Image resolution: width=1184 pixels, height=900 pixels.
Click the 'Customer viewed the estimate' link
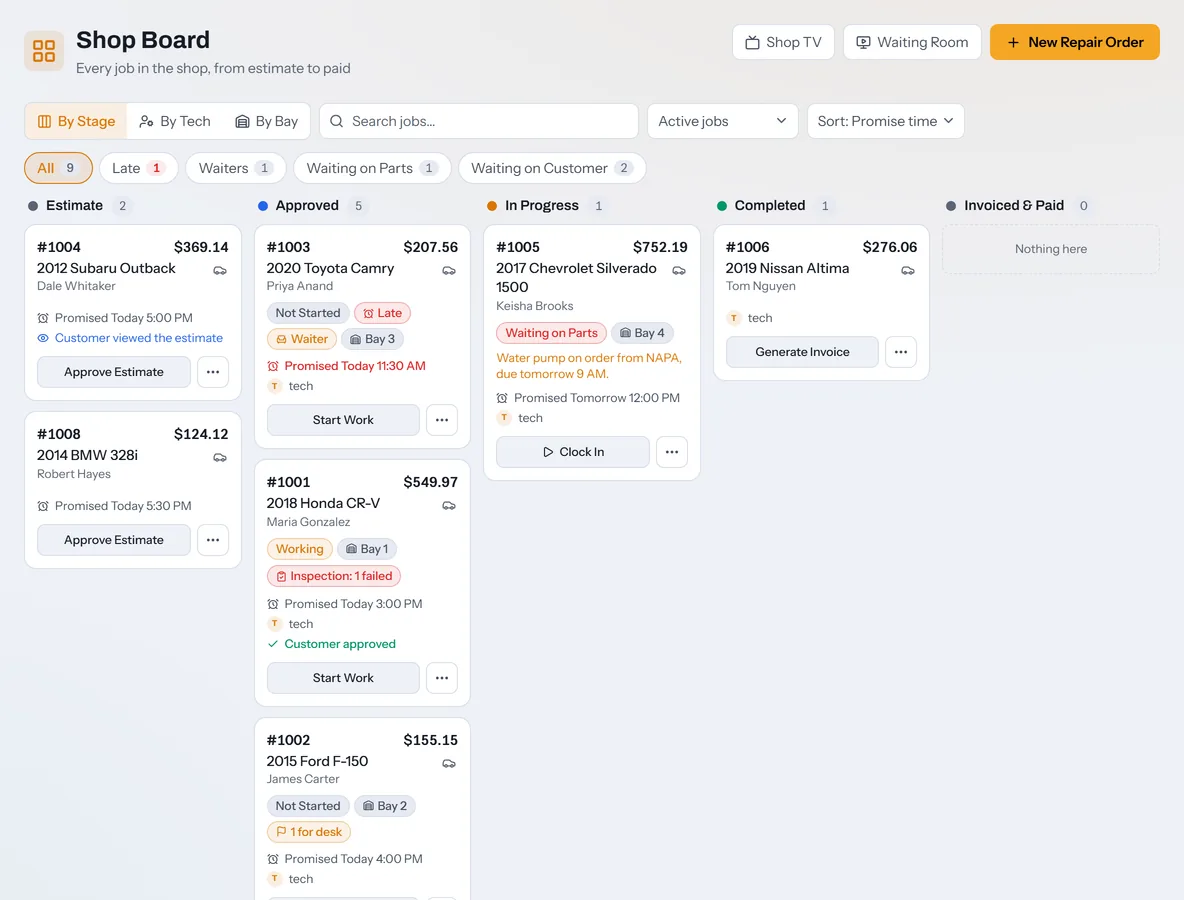[139, 338]
